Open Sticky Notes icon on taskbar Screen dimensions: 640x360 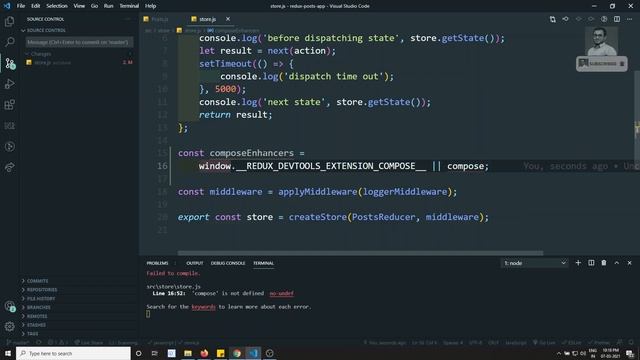(x=220, y=353)
